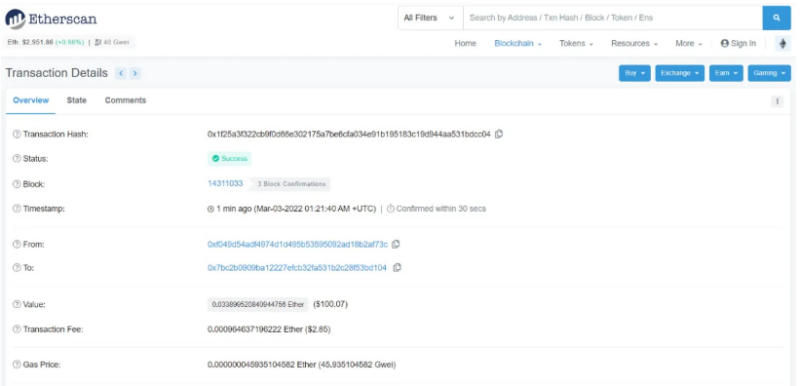Open block 14311033 link

[225, 184]
